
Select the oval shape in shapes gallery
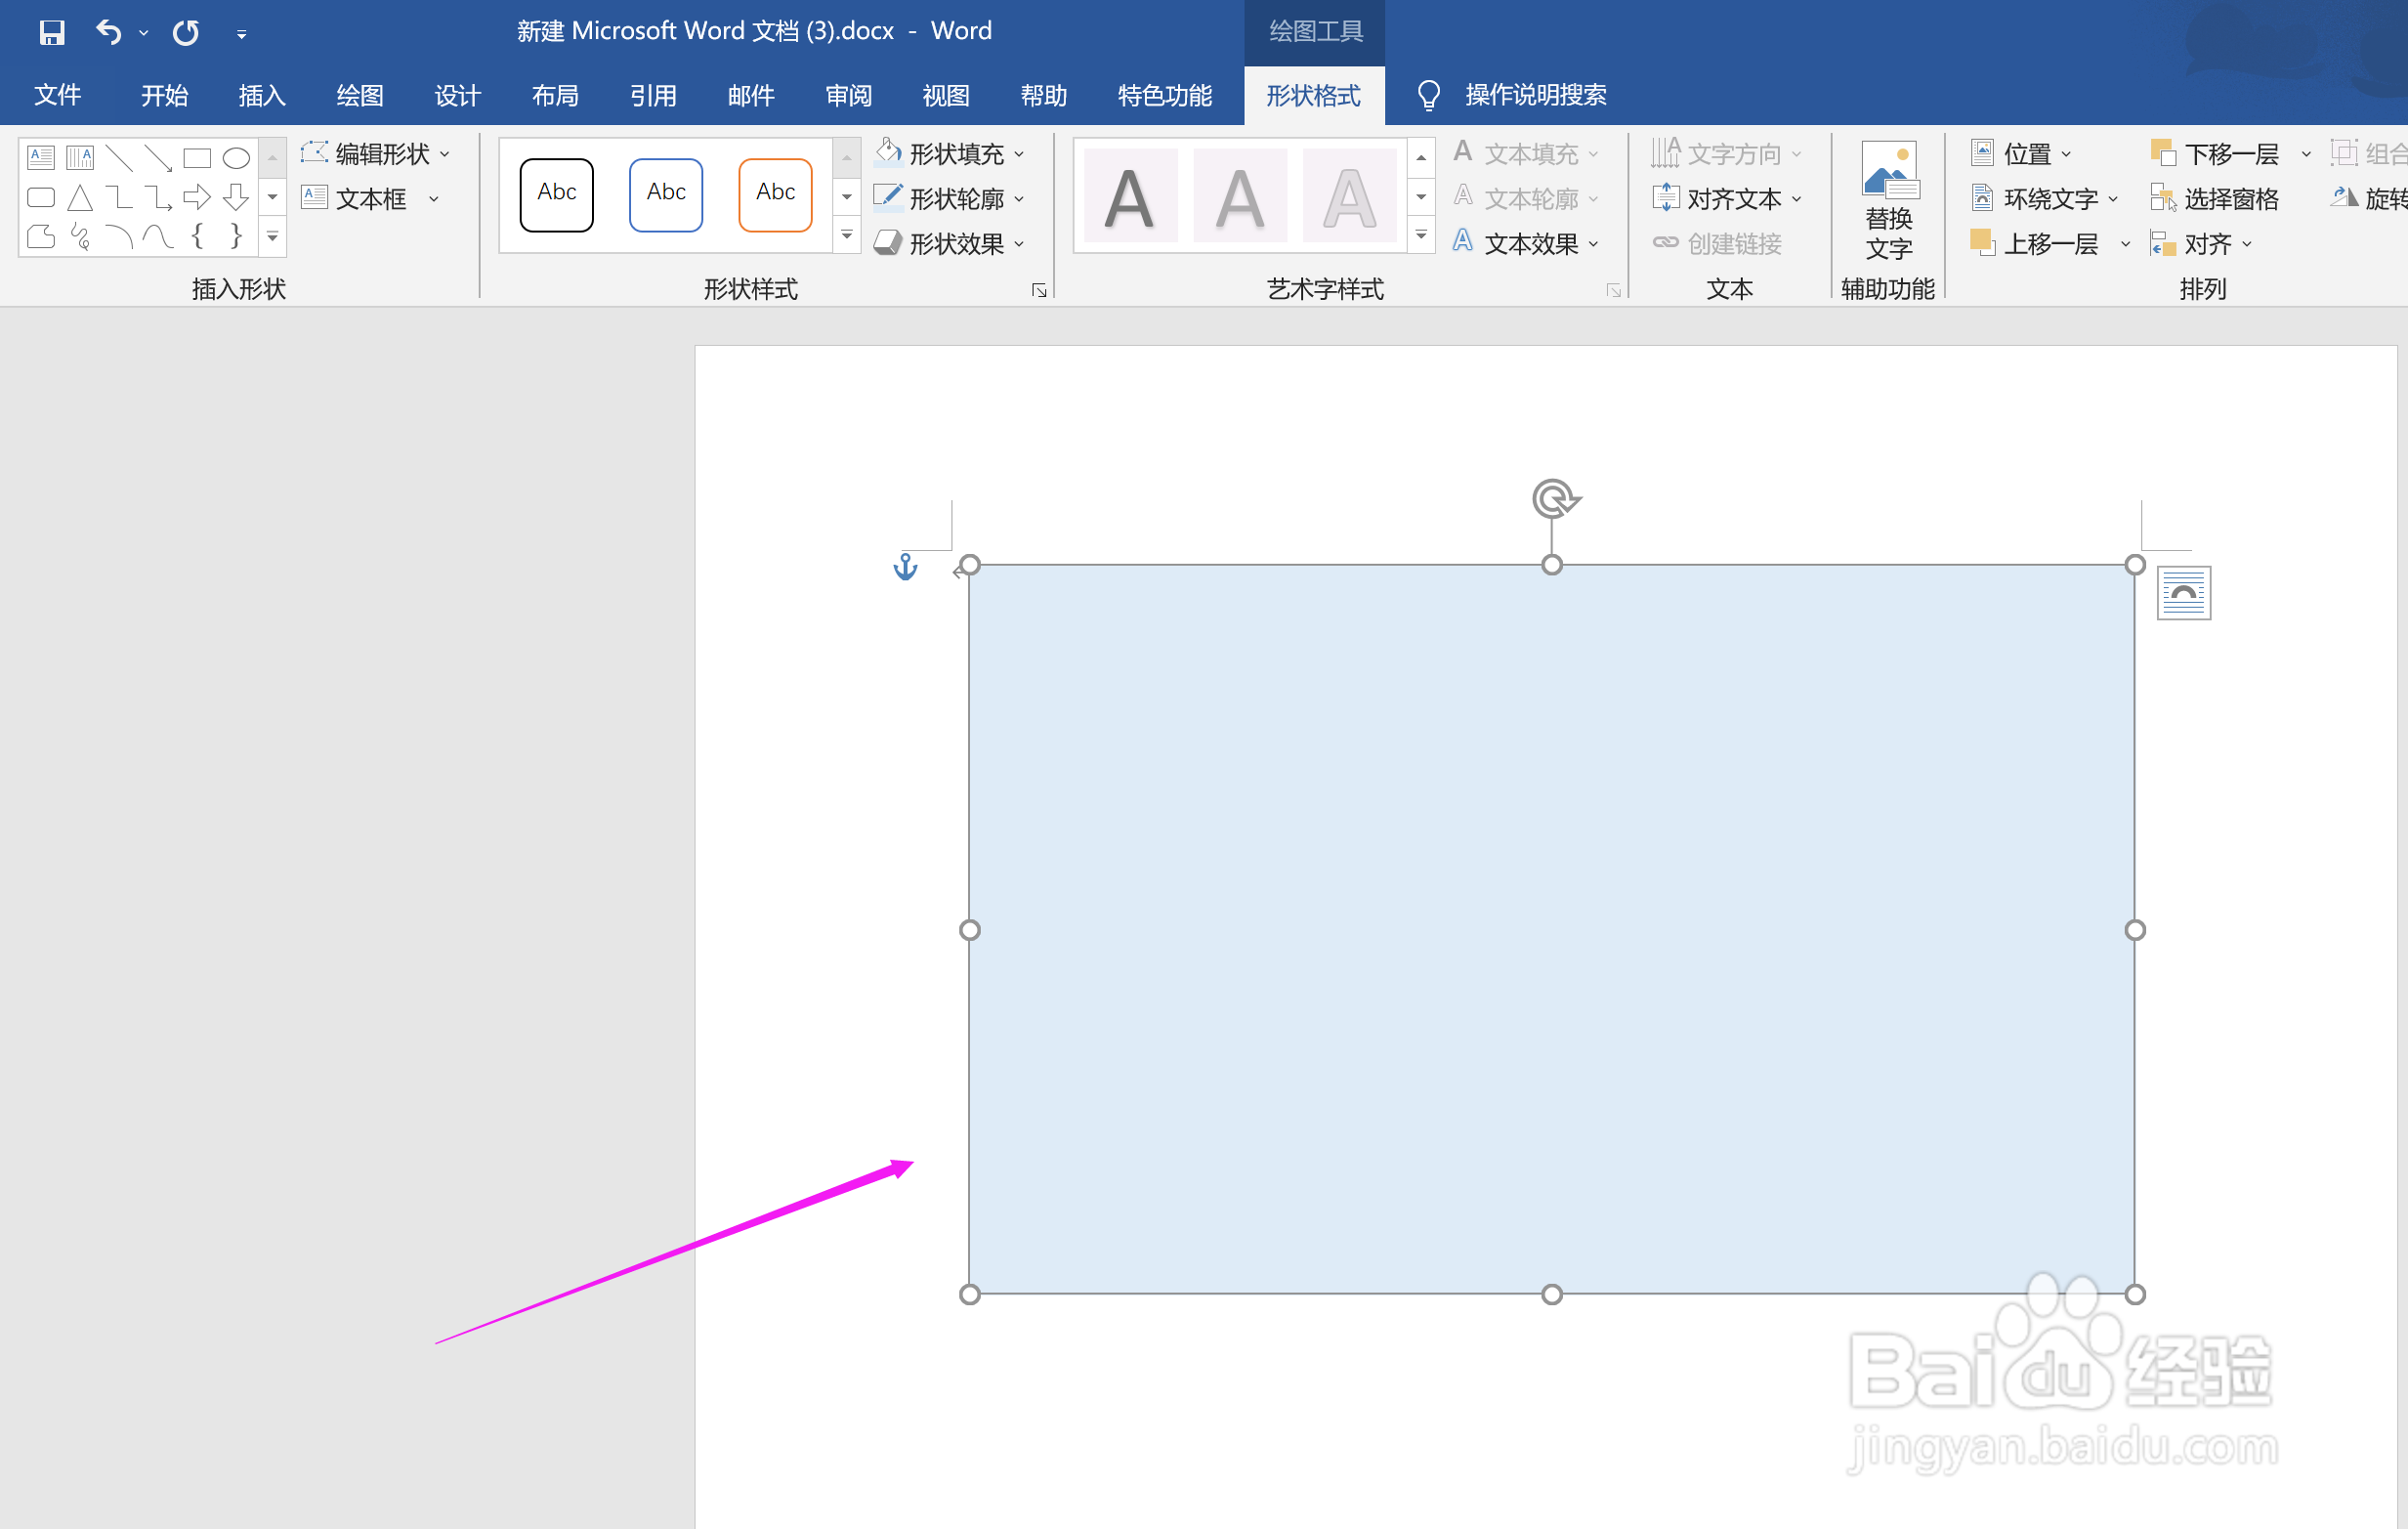click(x=236, y=158)
